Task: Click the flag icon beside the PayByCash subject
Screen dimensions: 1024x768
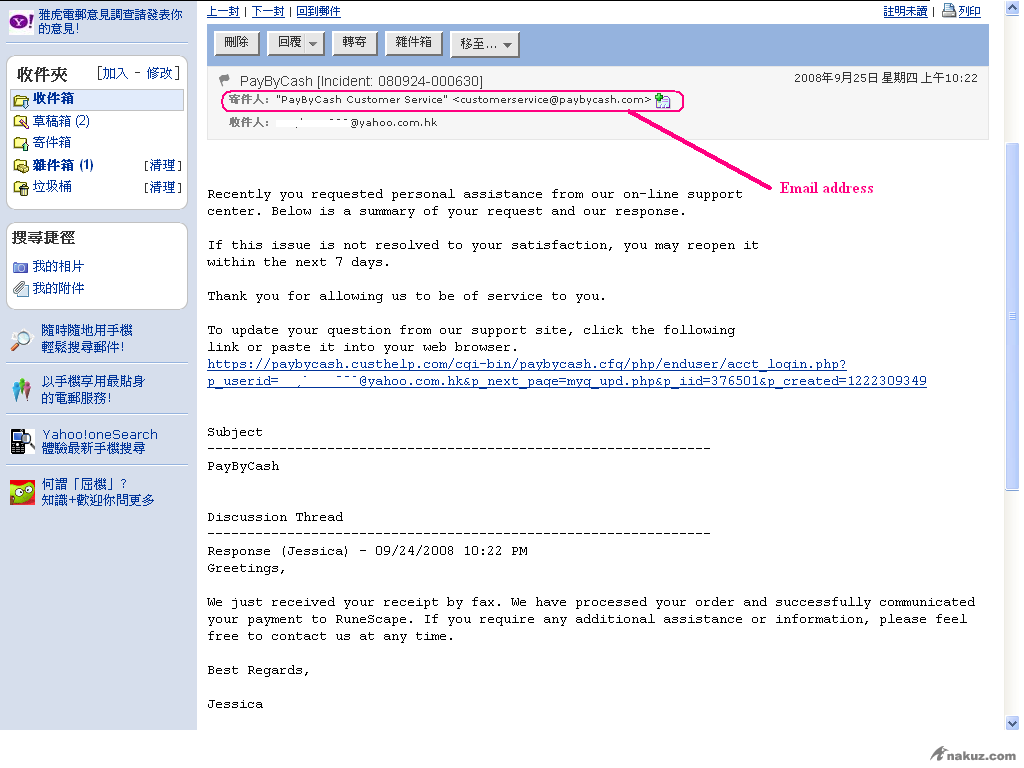Action: pos(224,80)
